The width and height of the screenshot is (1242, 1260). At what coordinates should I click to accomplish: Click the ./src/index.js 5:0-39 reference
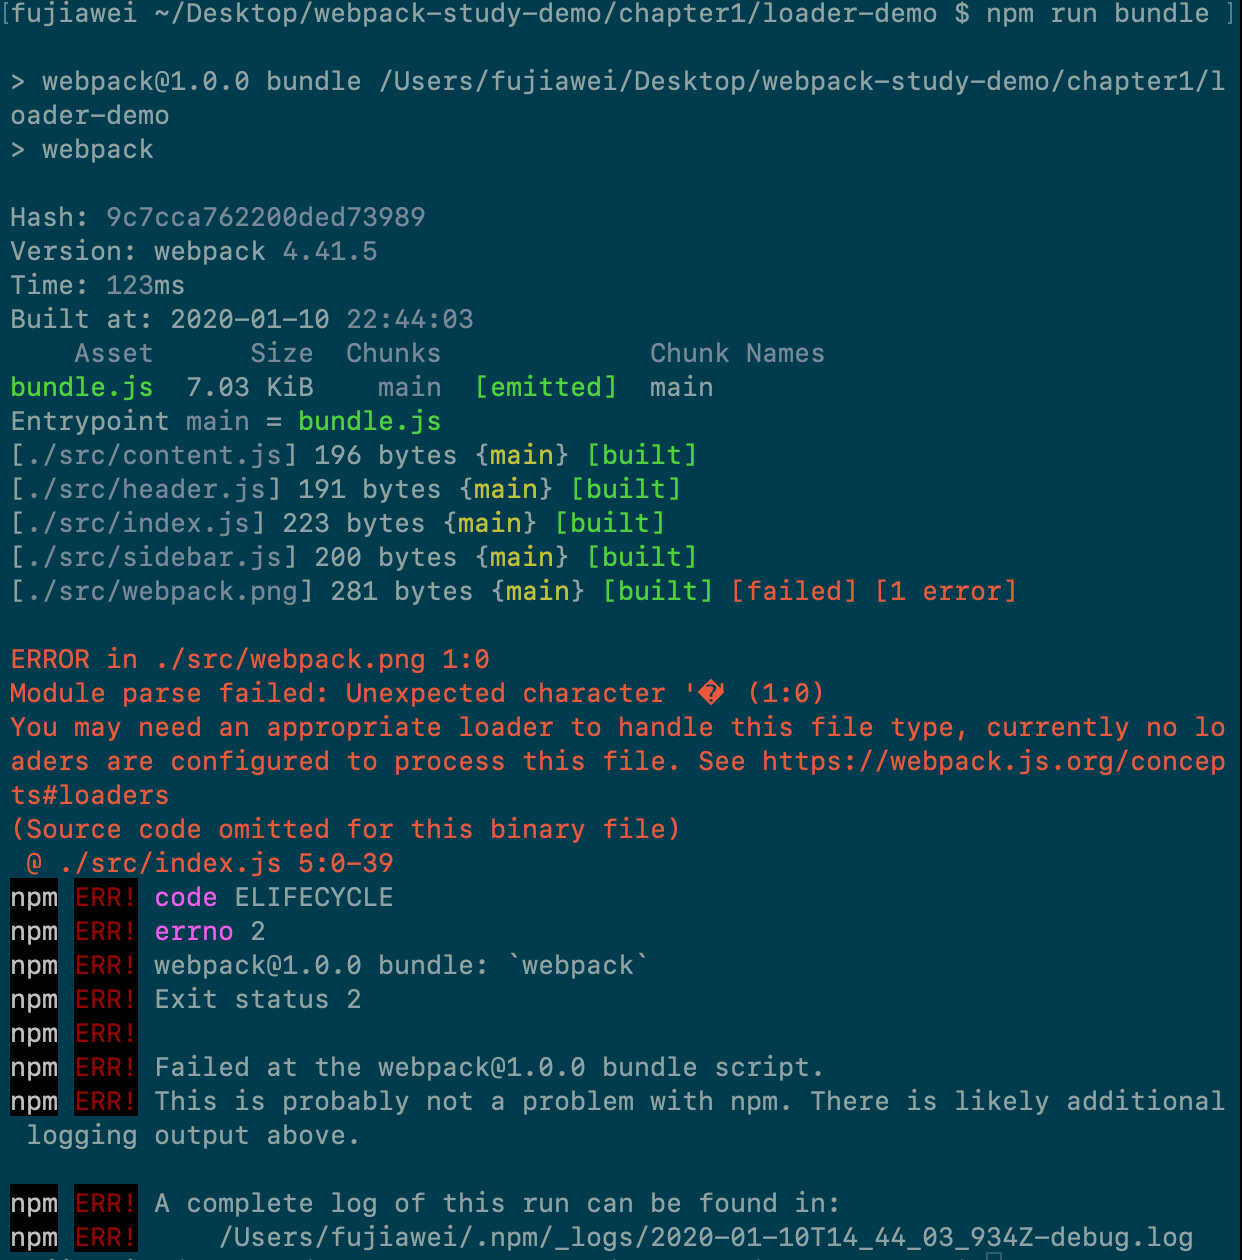point(225,864)
